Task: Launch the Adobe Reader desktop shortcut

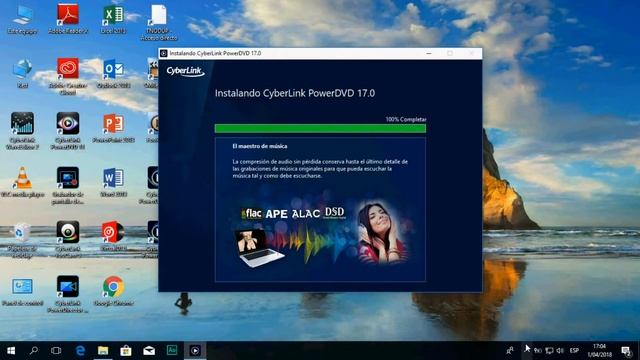Action: (x=68, y=19)
